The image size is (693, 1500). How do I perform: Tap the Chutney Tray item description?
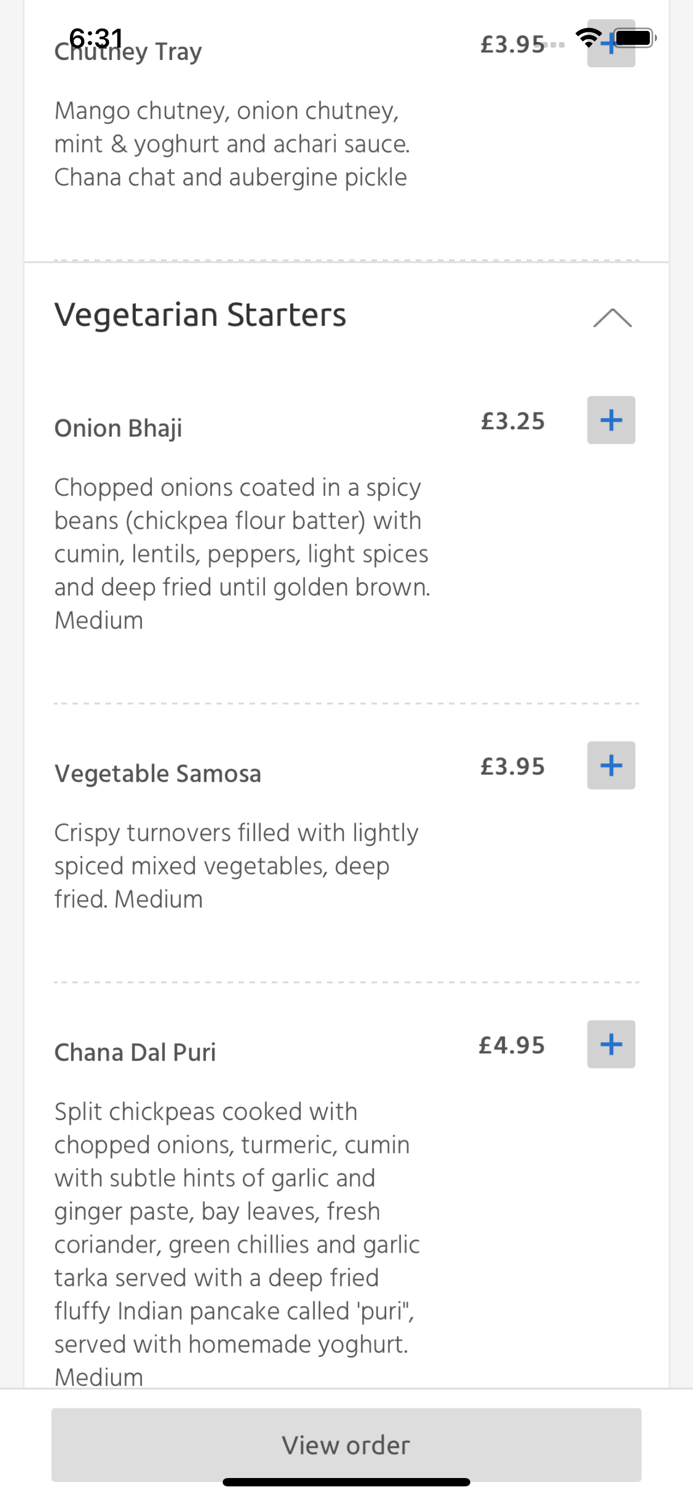pyautogui.click(x=231, y=144)
